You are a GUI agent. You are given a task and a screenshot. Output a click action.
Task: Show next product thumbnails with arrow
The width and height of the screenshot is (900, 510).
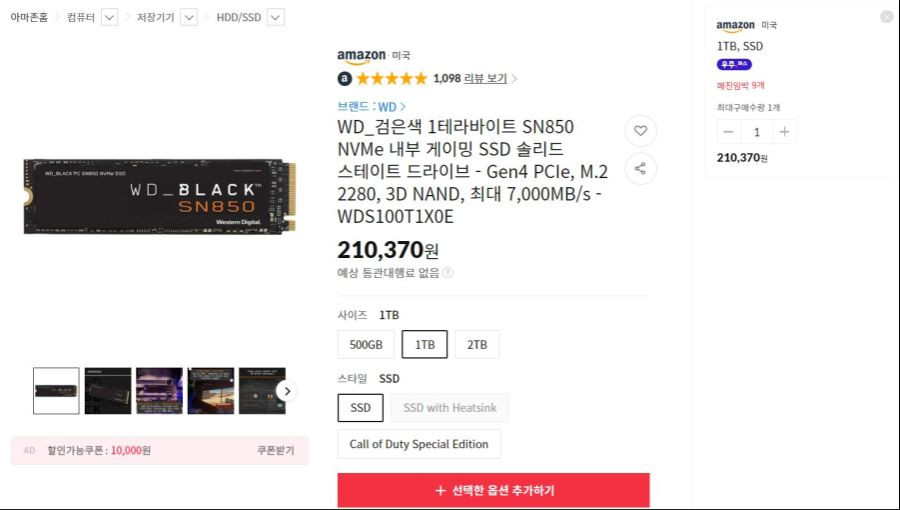coord(287,391)
